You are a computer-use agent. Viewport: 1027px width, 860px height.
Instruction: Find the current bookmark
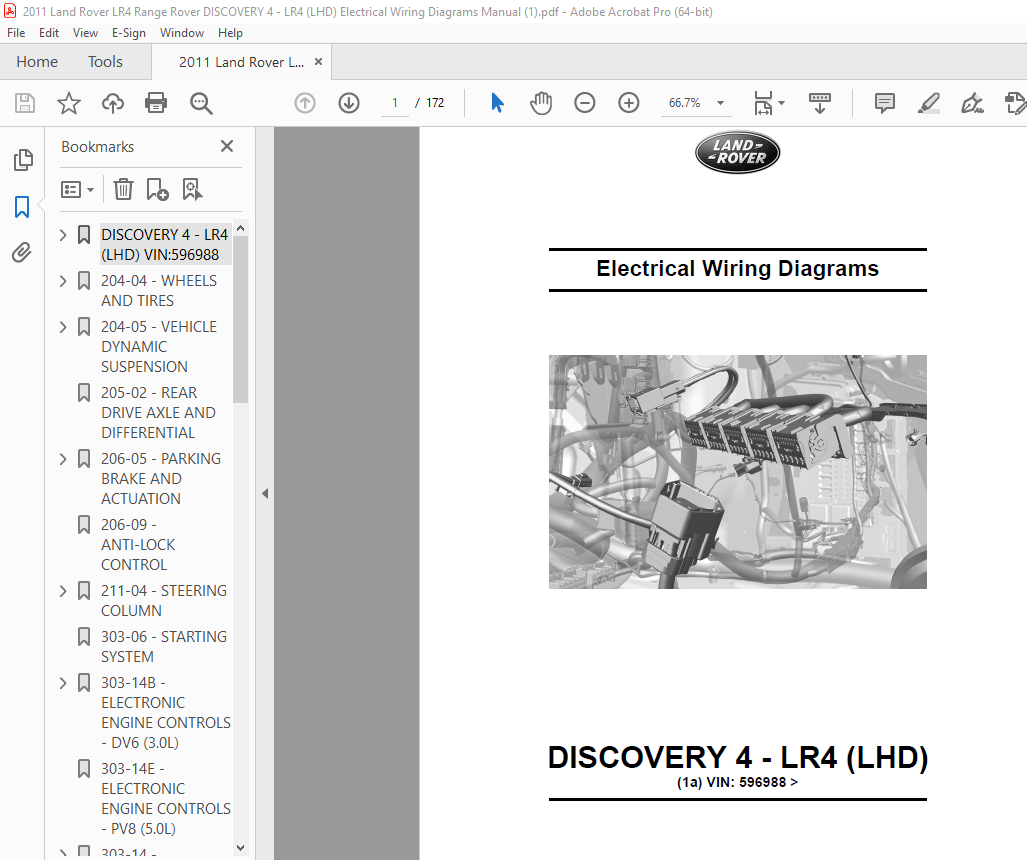tap(192, 190)
